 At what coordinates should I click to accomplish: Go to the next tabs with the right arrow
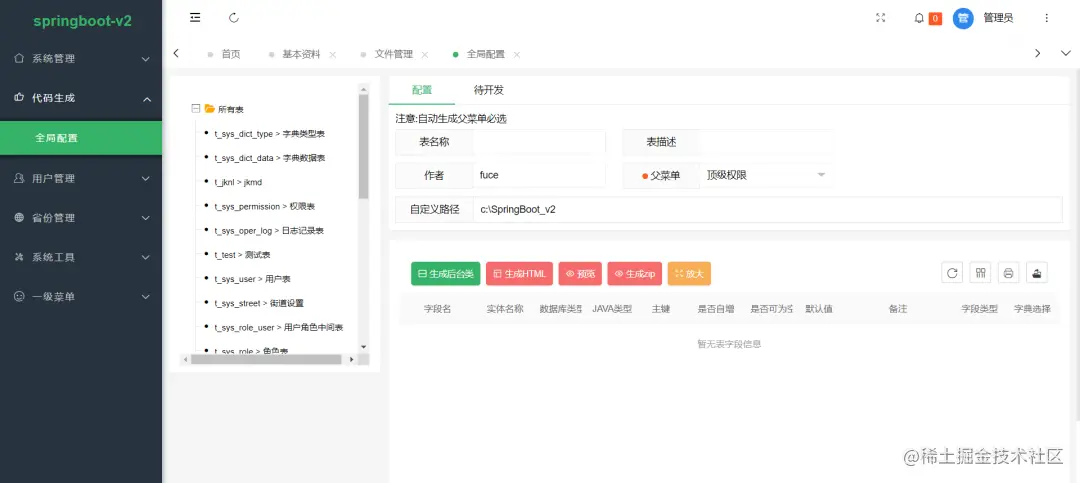coord(1037,54)
